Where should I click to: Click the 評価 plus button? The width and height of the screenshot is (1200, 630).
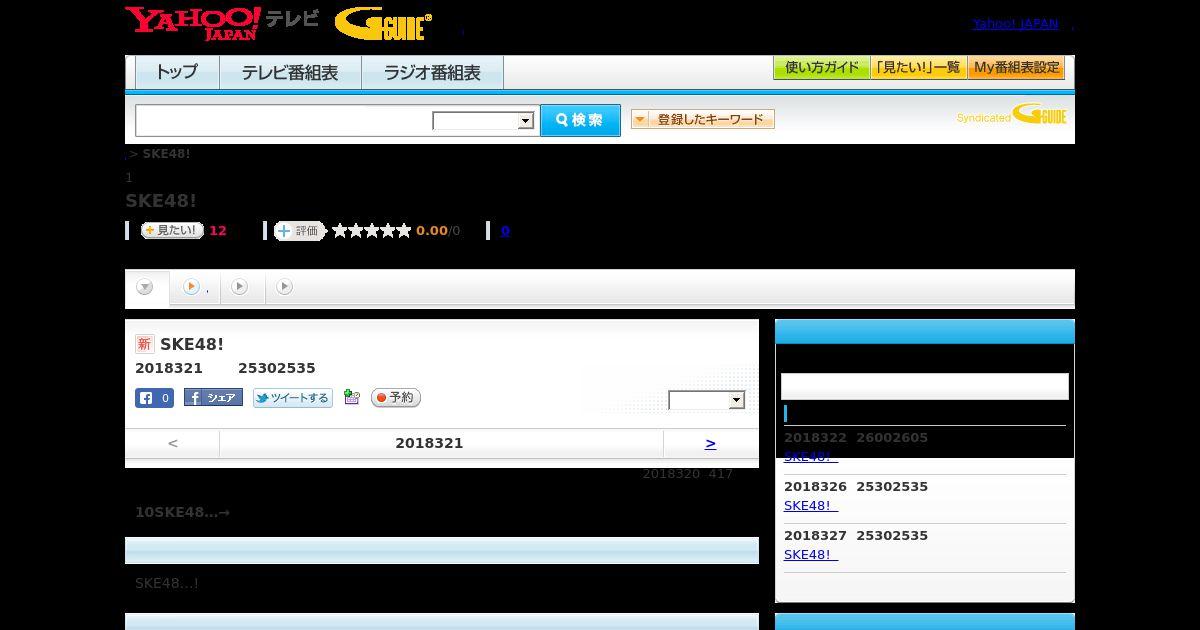(300, 231)
